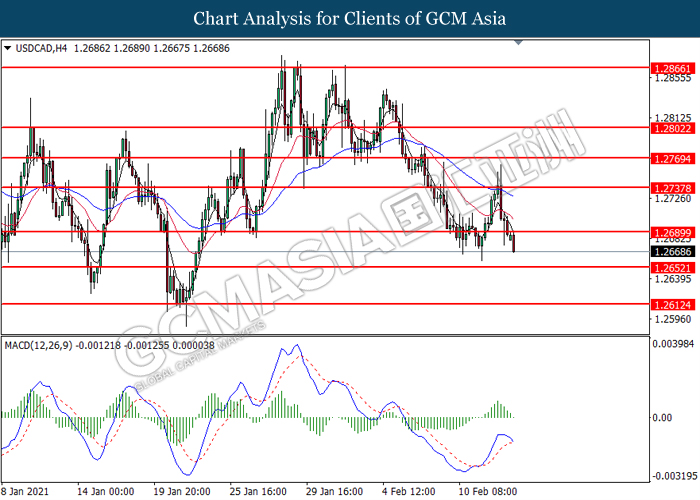This screenshot has height=500, width=700.
Task: Click the 14 Jan 00:00 time label
Action: click(105, 492)
